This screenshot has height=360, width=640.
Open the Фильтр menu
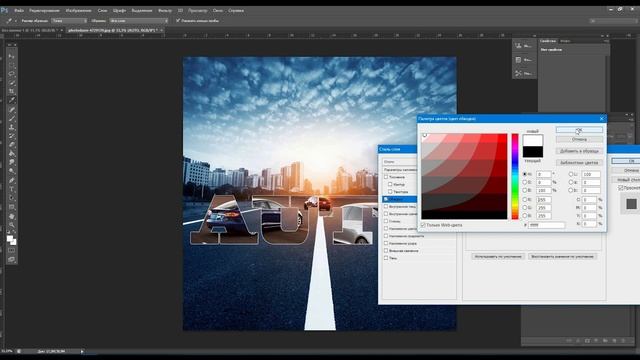click(165, 11)
